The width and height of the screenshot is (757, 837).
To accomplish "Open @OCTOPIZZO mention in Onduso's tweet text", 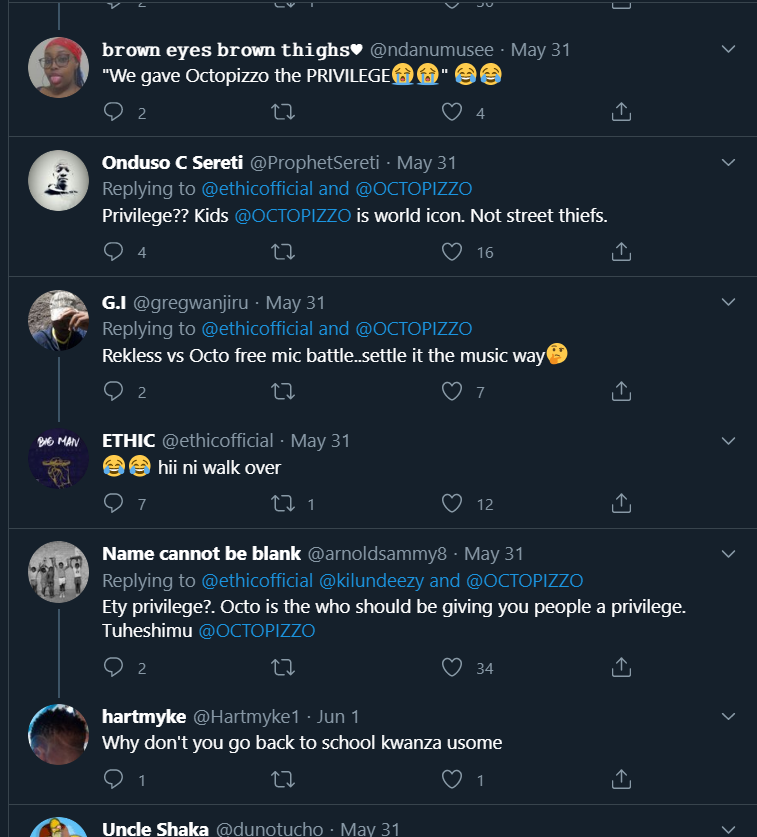I will [292, 215].
